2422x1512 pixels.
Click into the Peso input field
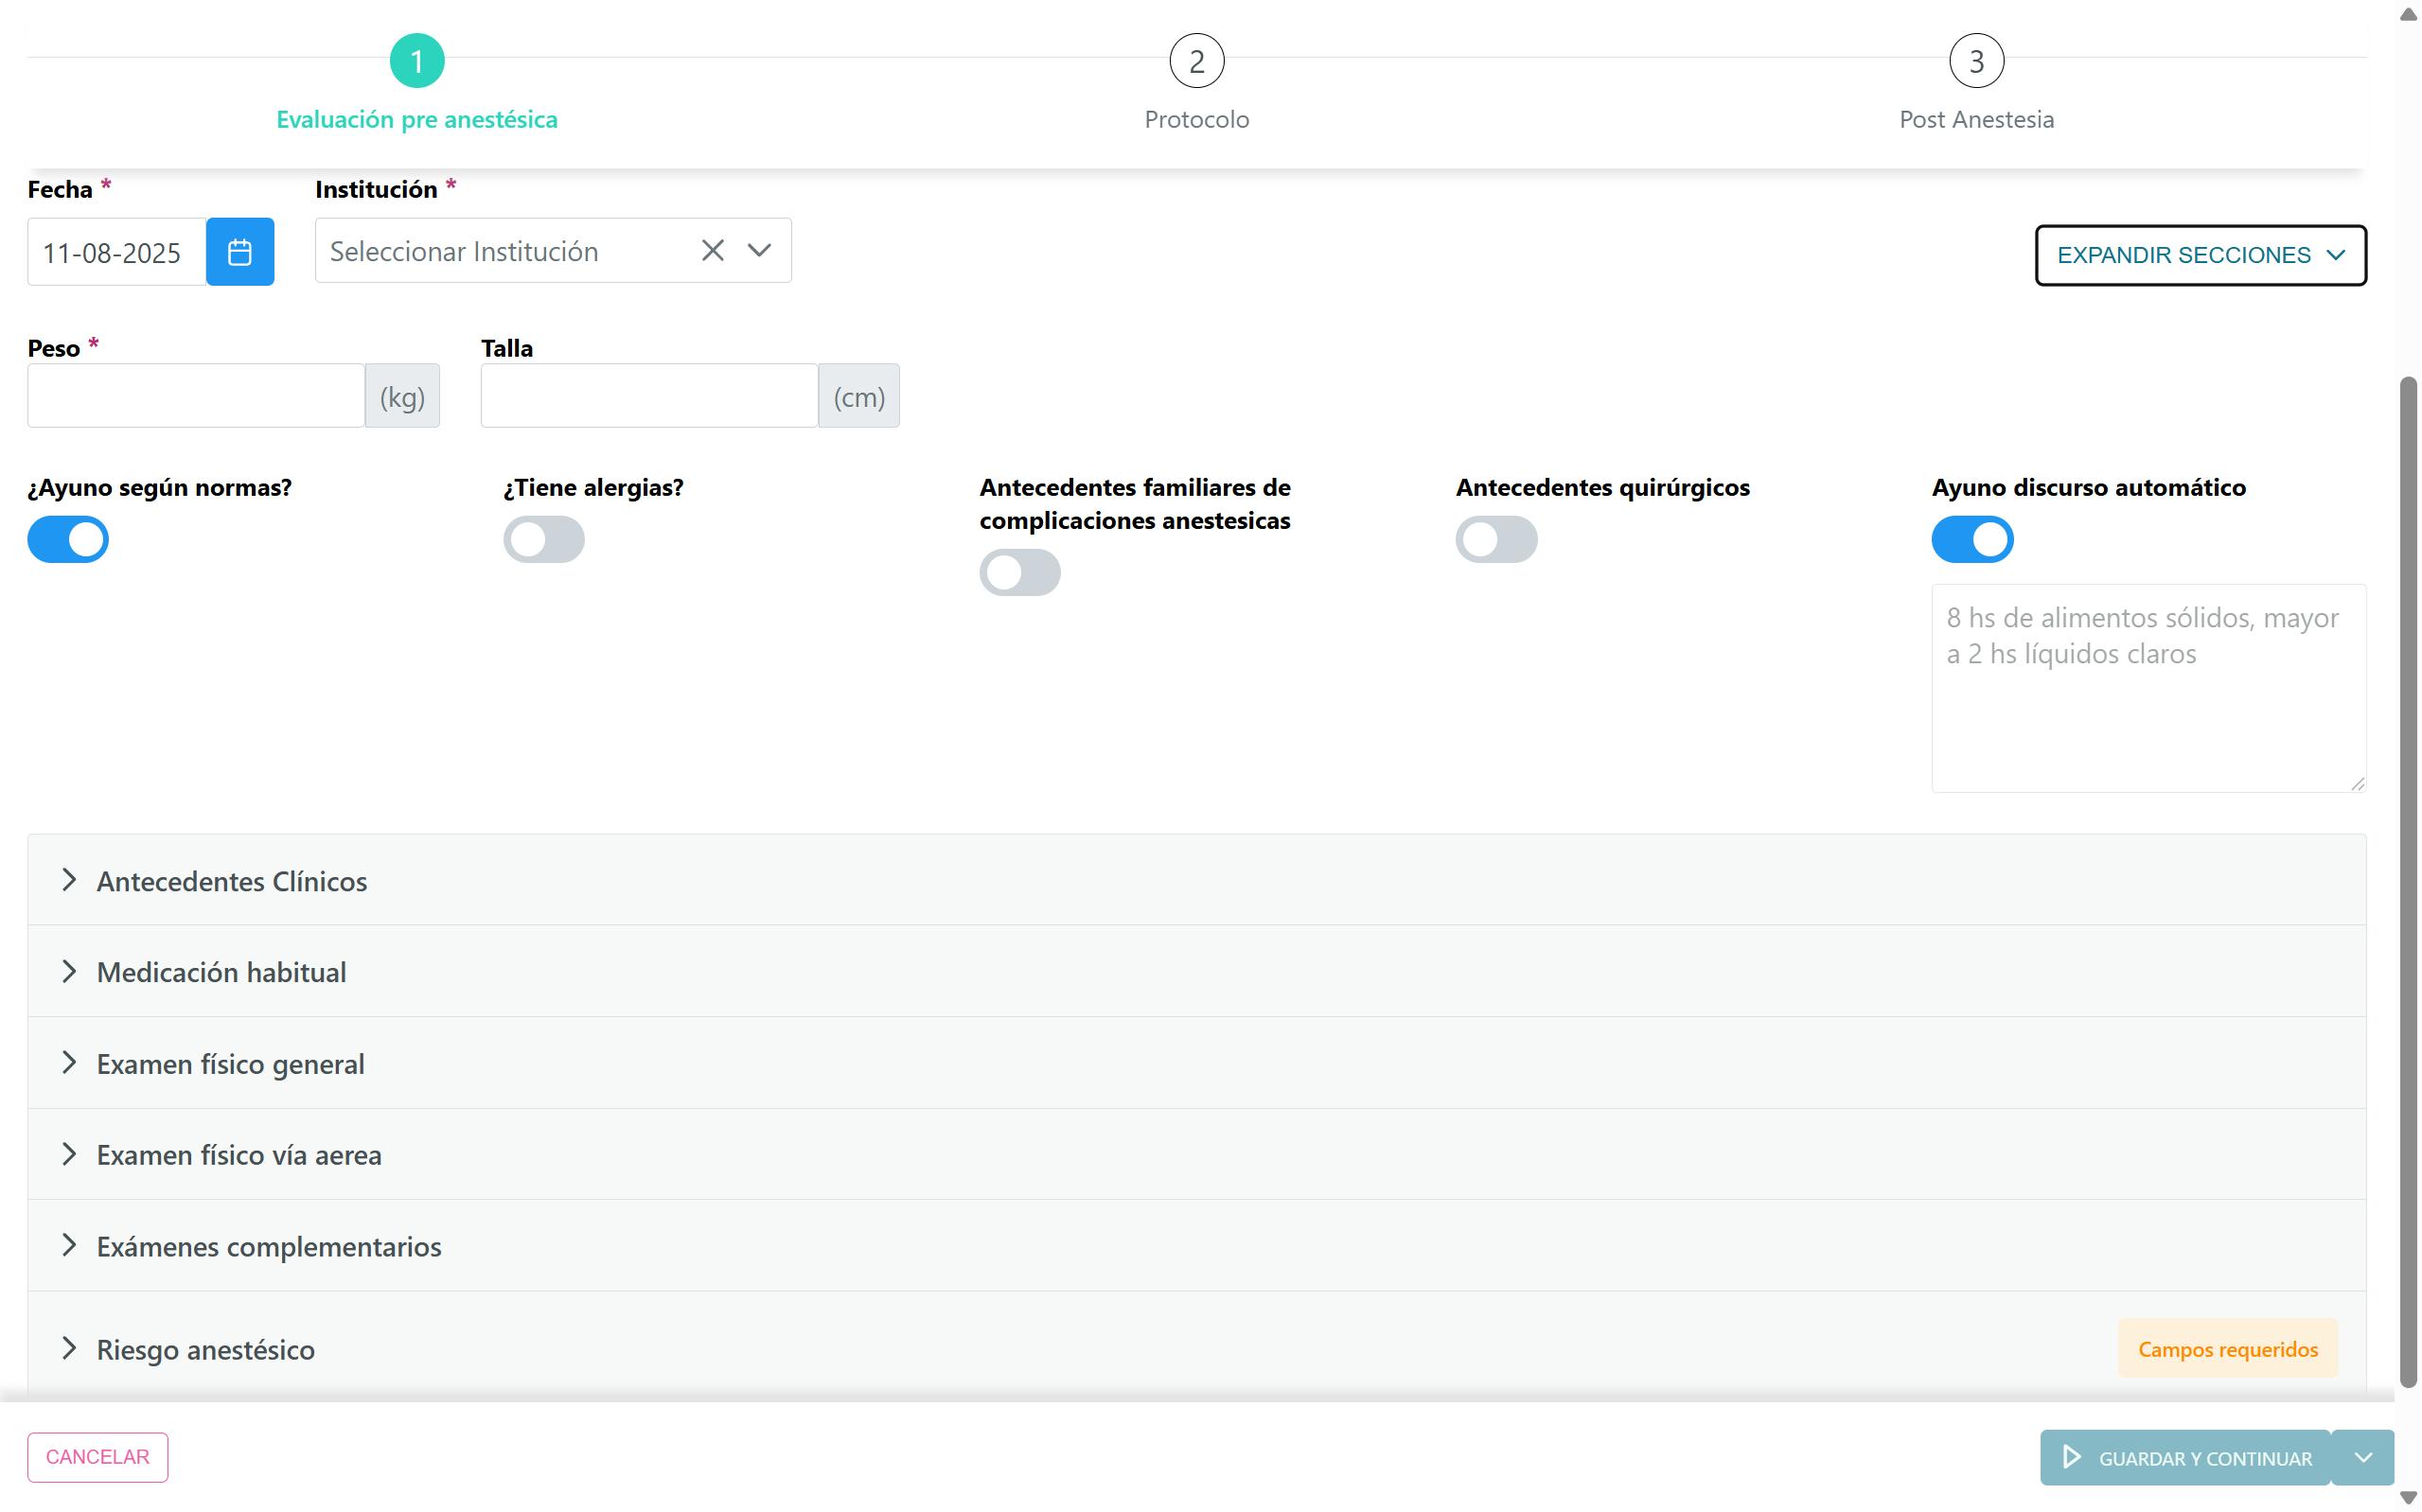pos(196,396)
